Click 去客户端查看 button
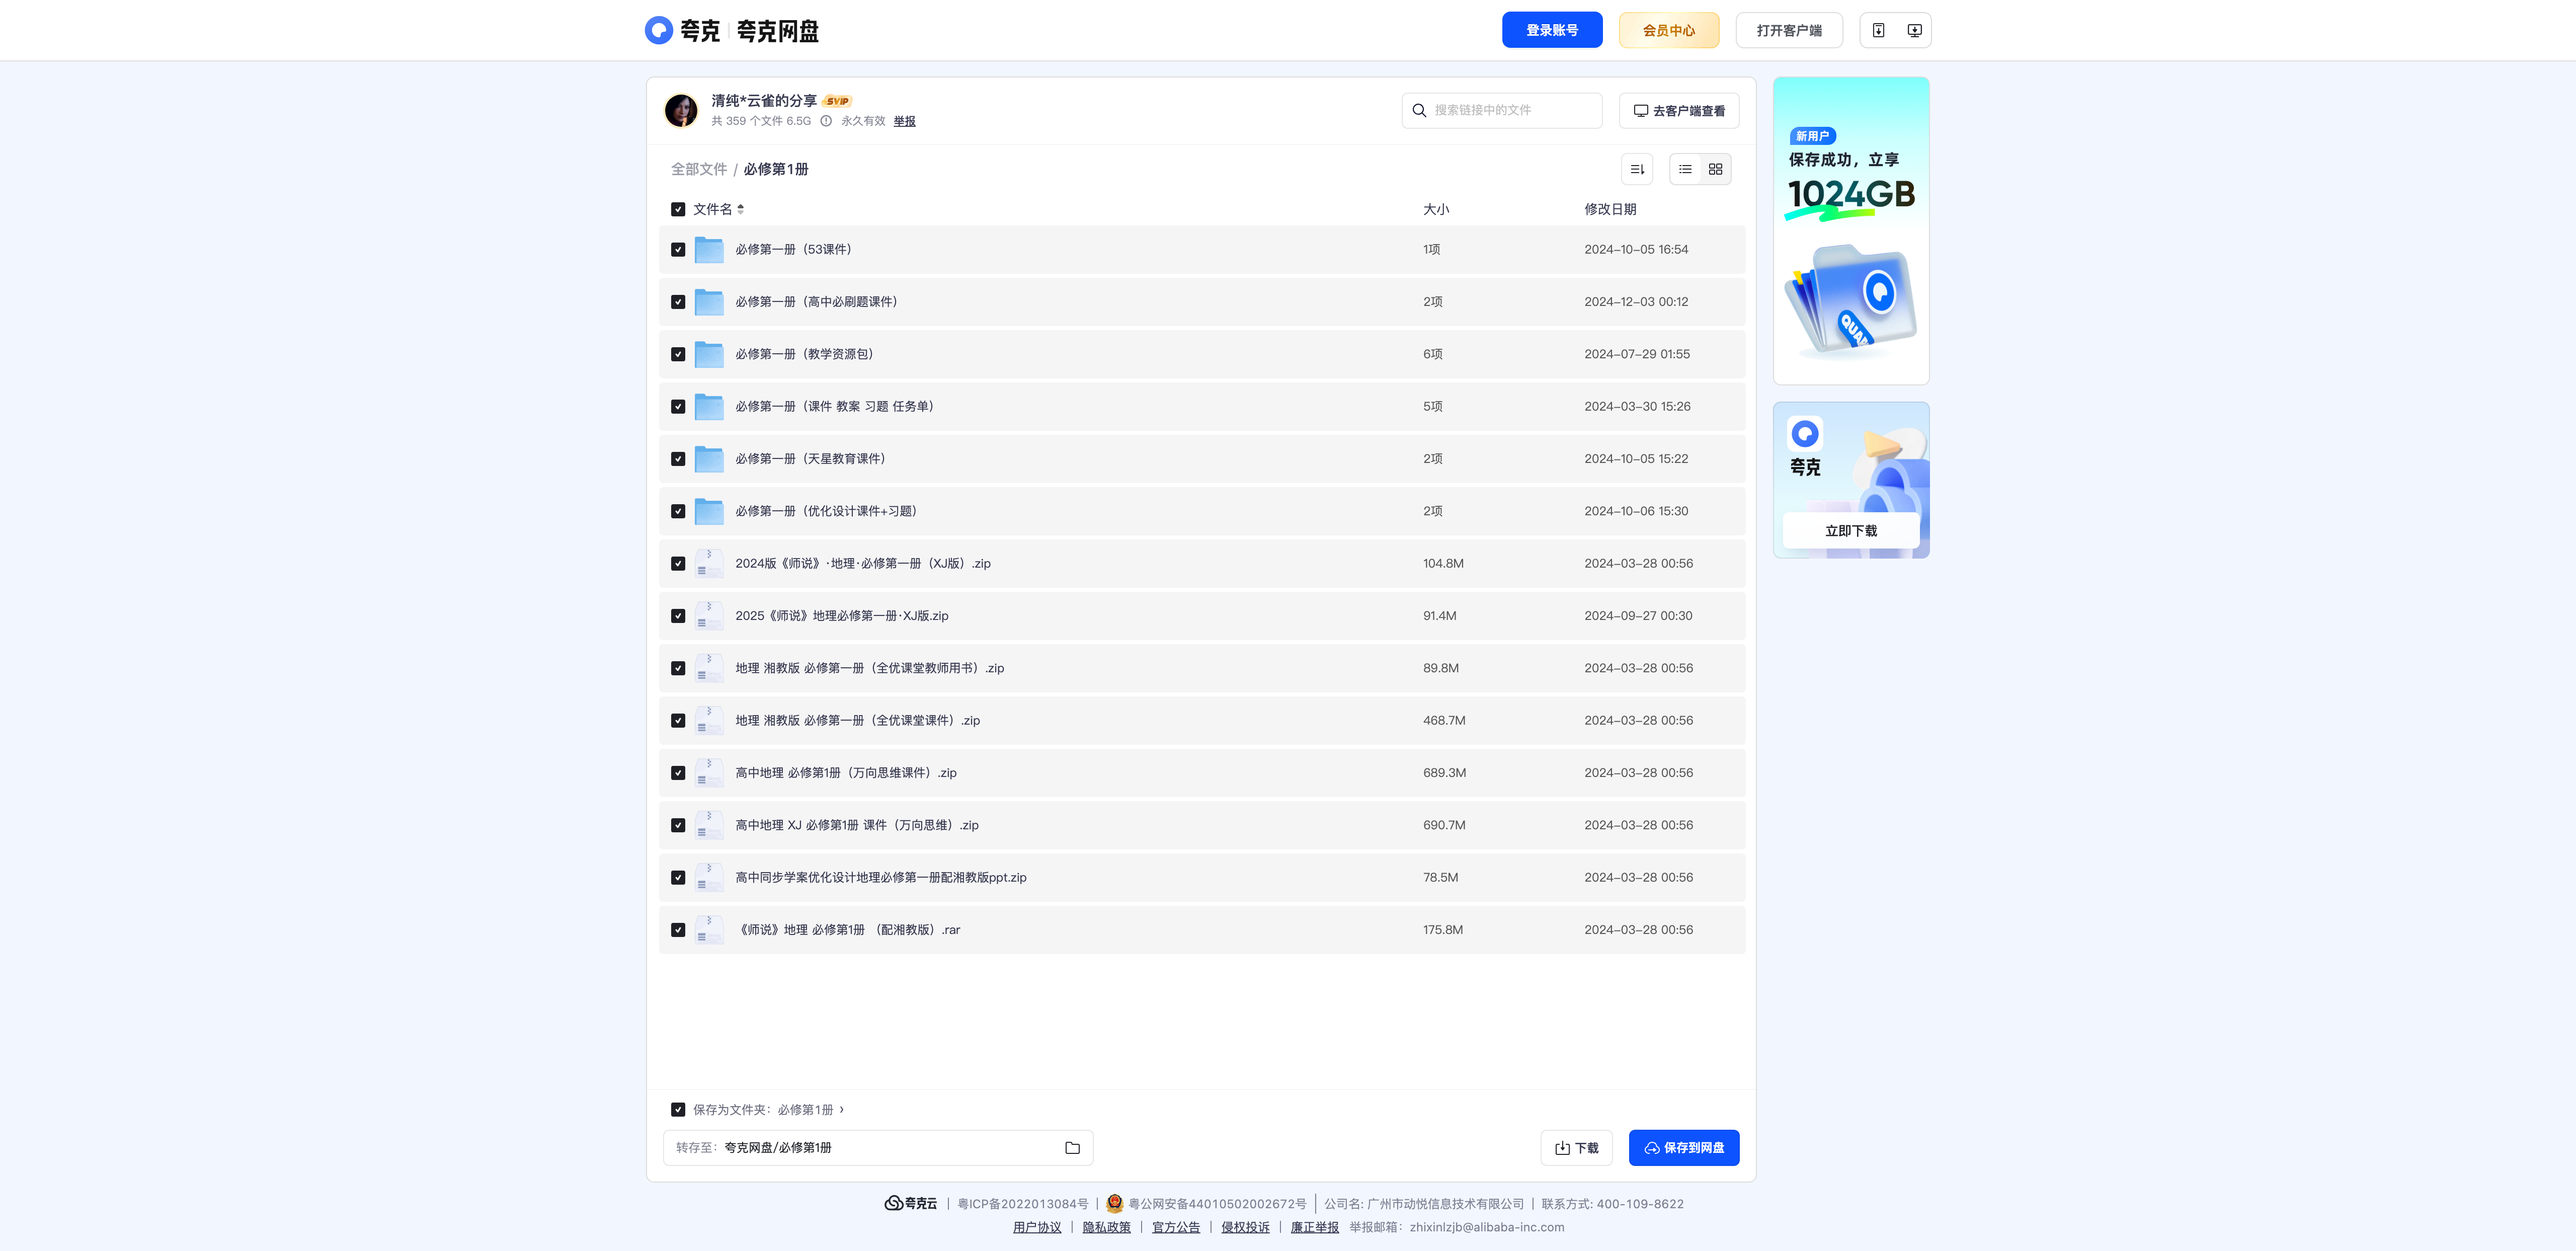2576x1251 pixels. [x=1679, y=110]
